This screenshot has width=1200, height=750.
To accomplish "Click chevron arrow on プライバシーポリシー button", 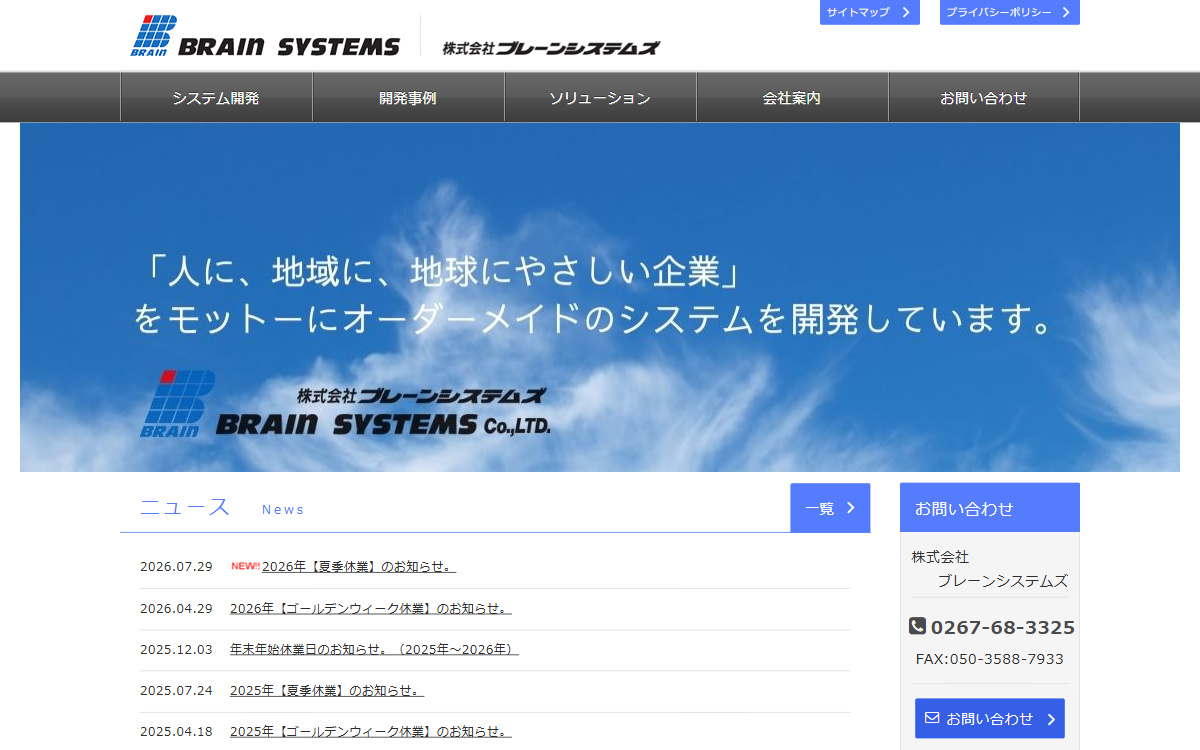I will tap(1066, 12).
